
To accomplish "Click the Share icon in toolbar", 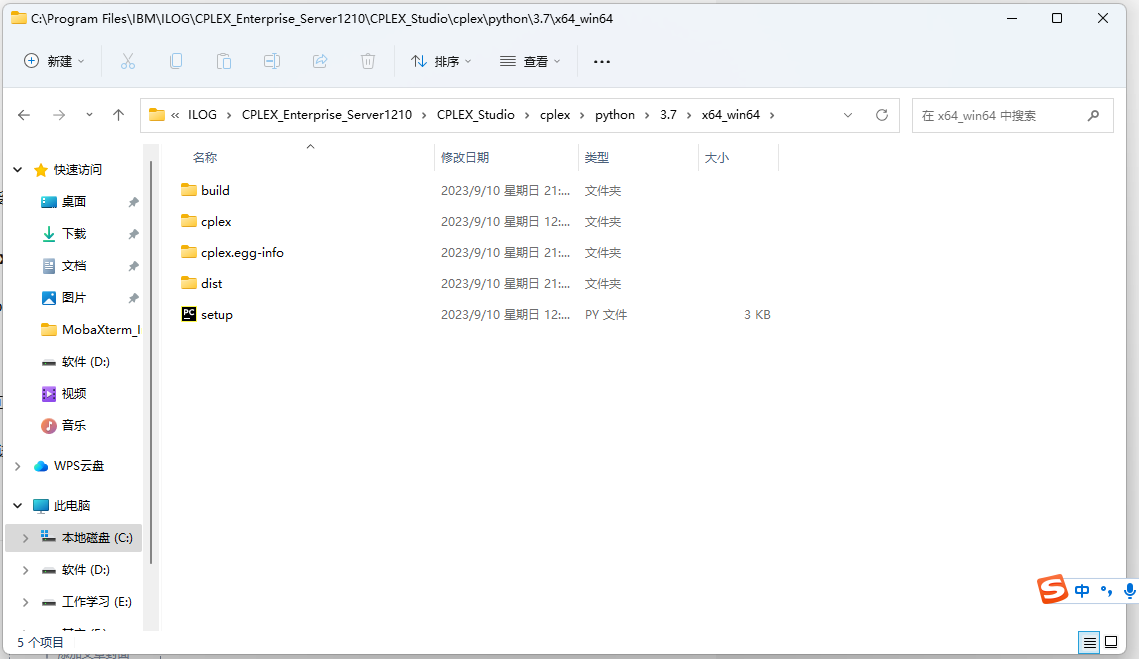I will pos(320,62).
